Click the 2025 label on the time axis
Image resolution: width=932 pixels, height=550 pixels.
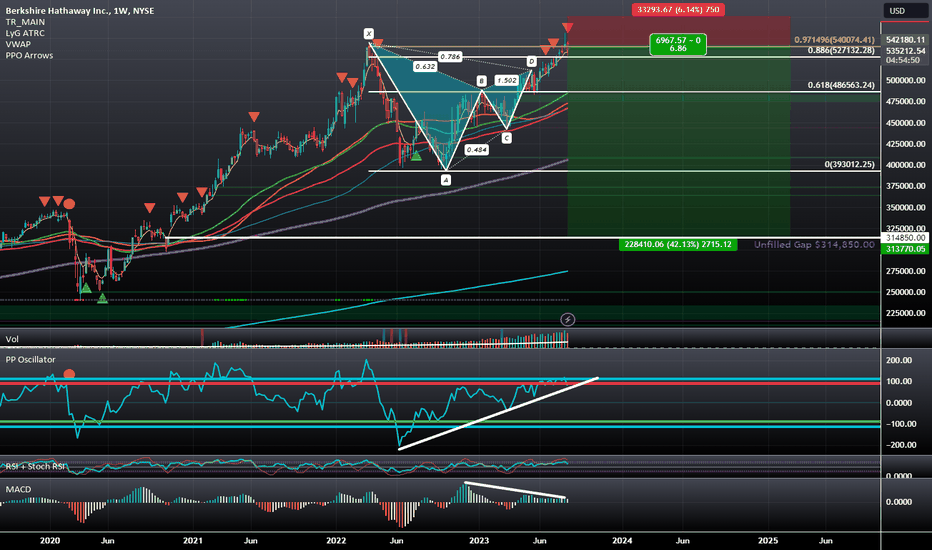(x=767, y=540)
